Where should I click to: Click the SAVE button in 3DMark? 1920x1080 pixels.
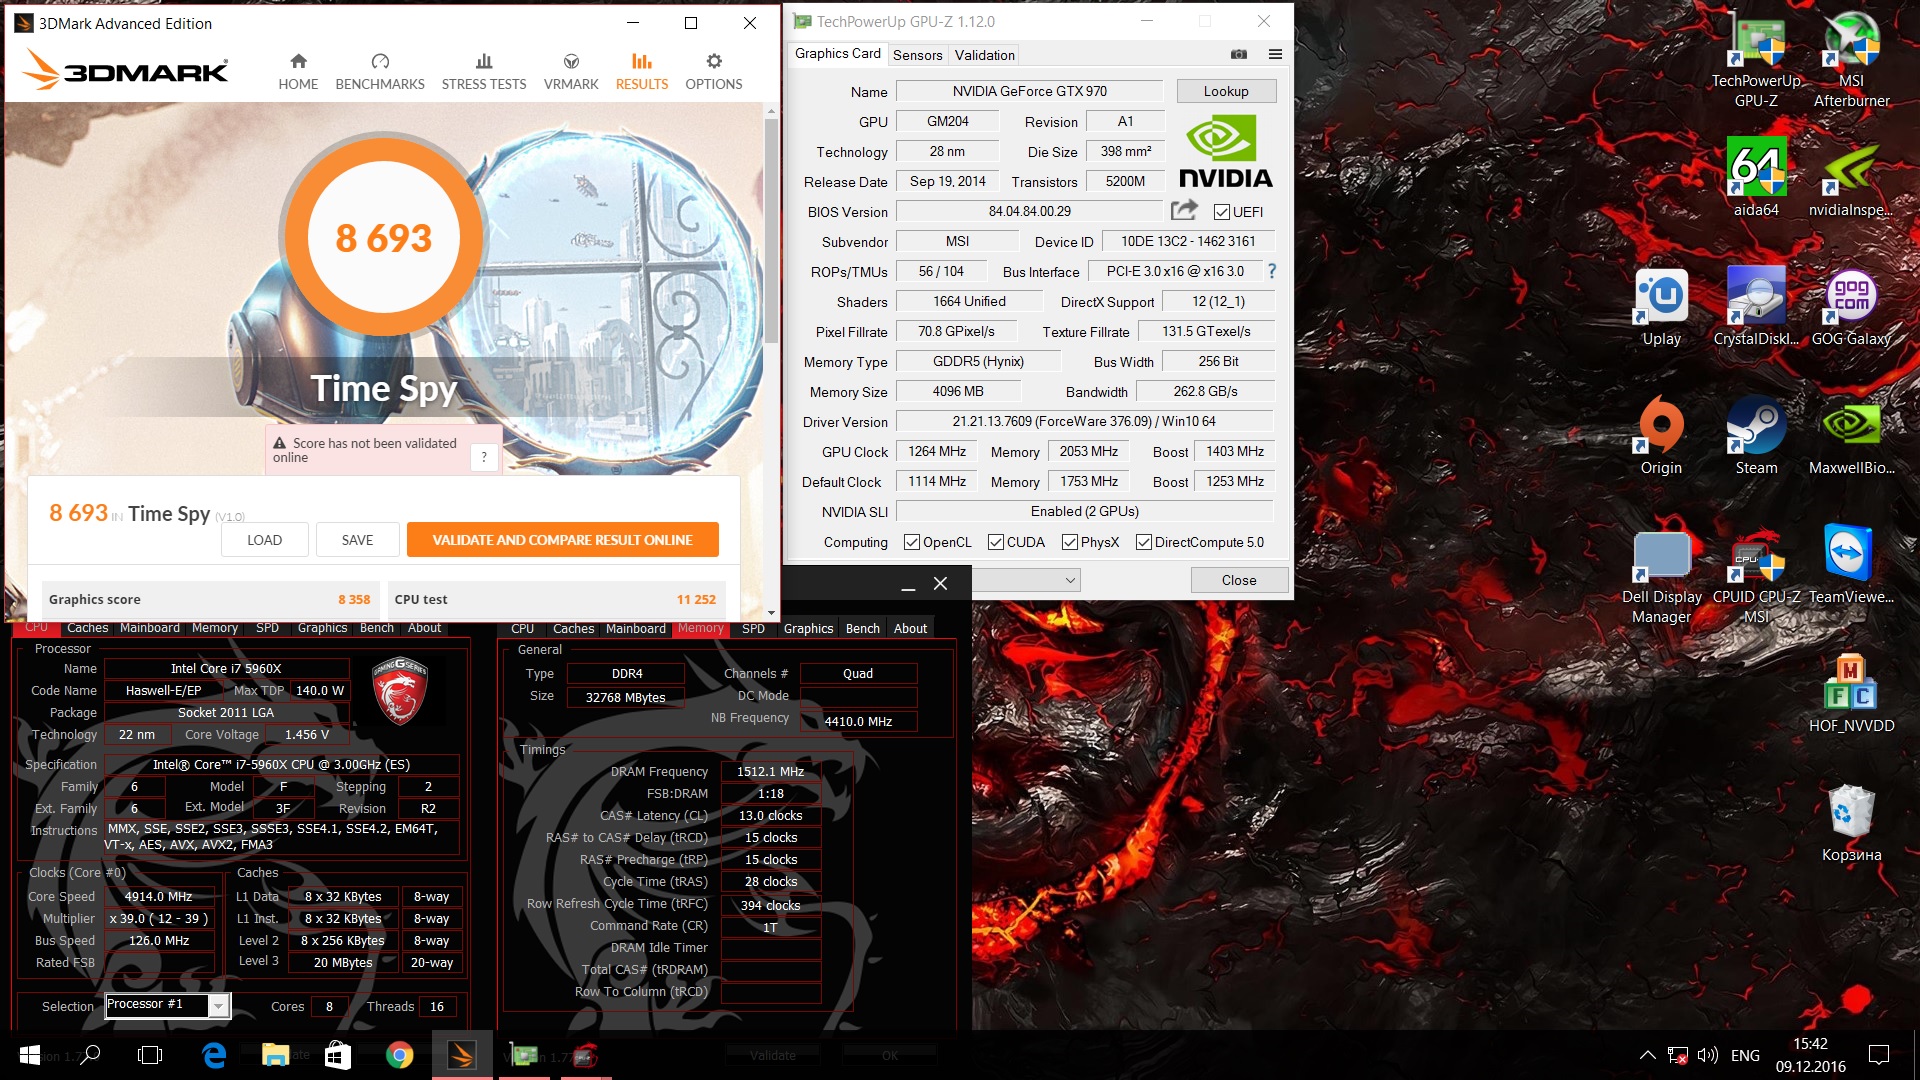pos(357,540)
